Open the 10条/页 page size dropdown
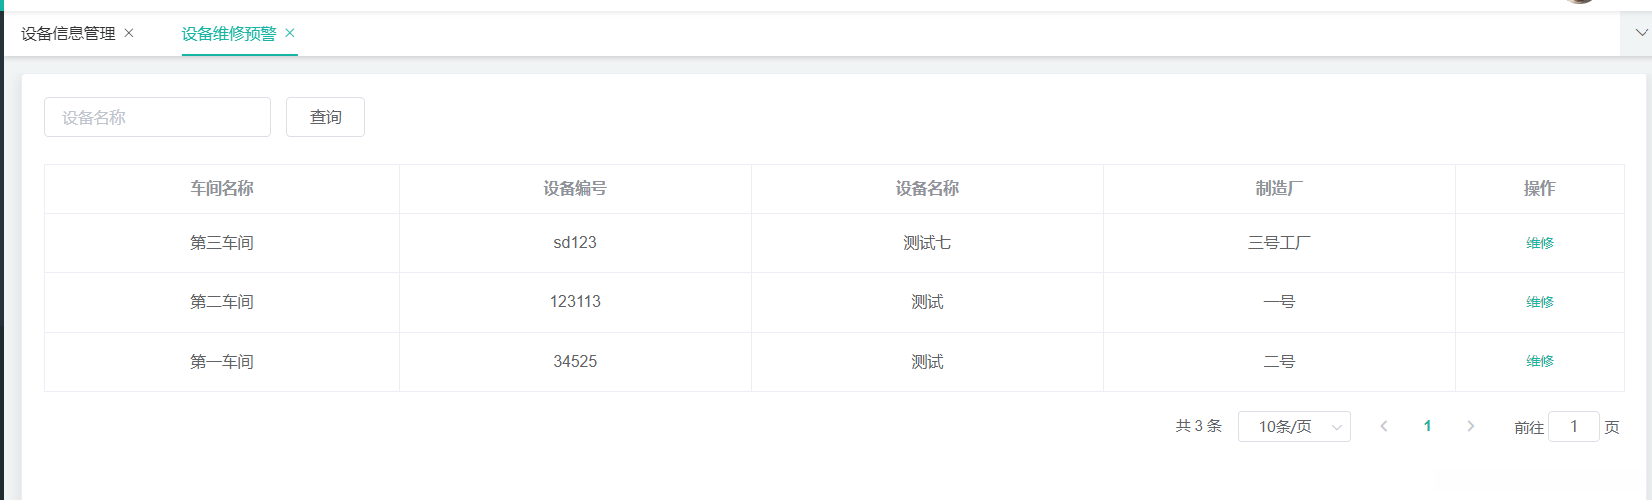Viewport: 1652px width, 500px height. coord(1294,427)
